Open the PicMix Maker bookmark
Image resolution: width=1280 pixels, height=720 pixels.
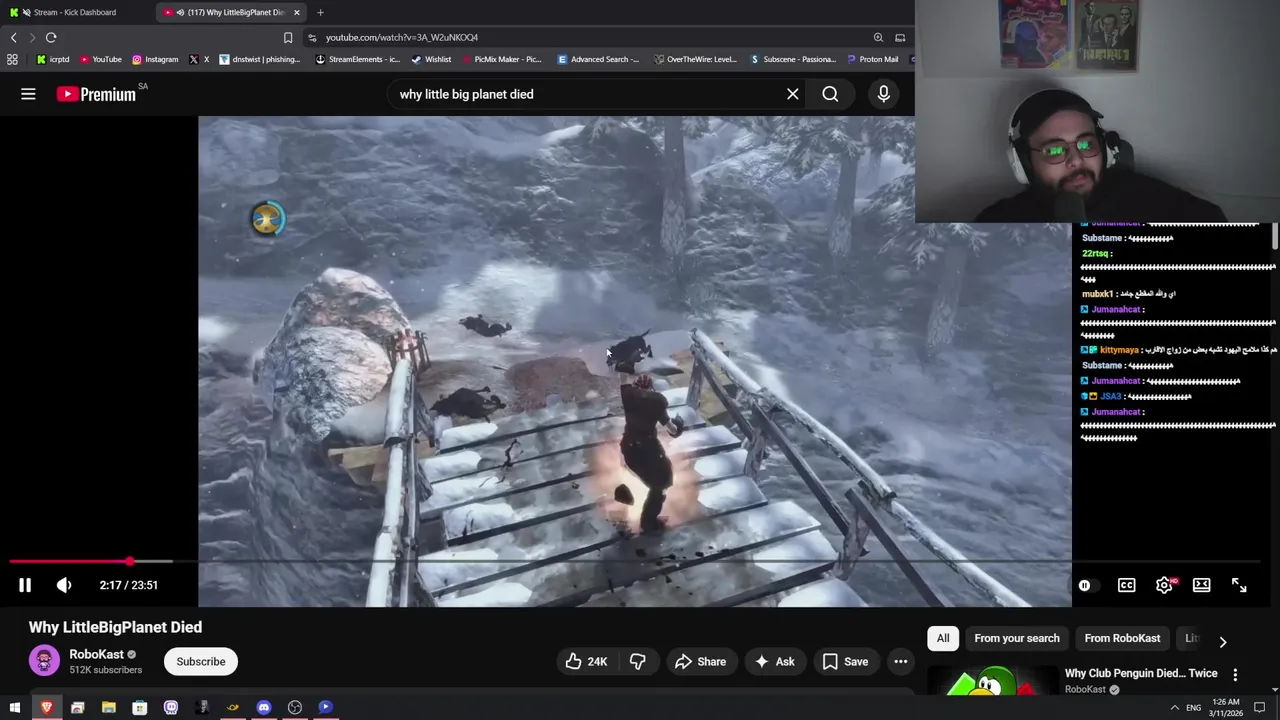tap(500, 59)
